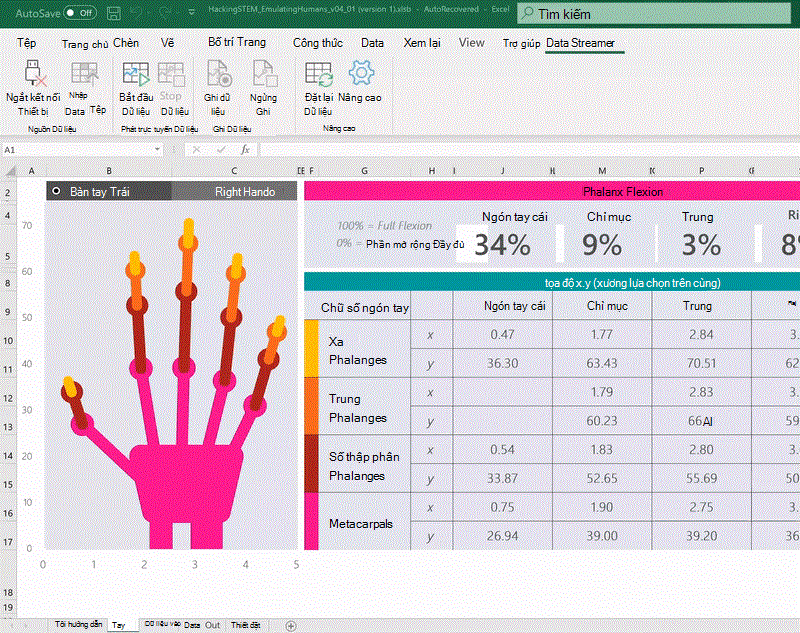
Task: Switch to Tôi hướng dẫn sheet tab
Action: click(x=79, y=624)
